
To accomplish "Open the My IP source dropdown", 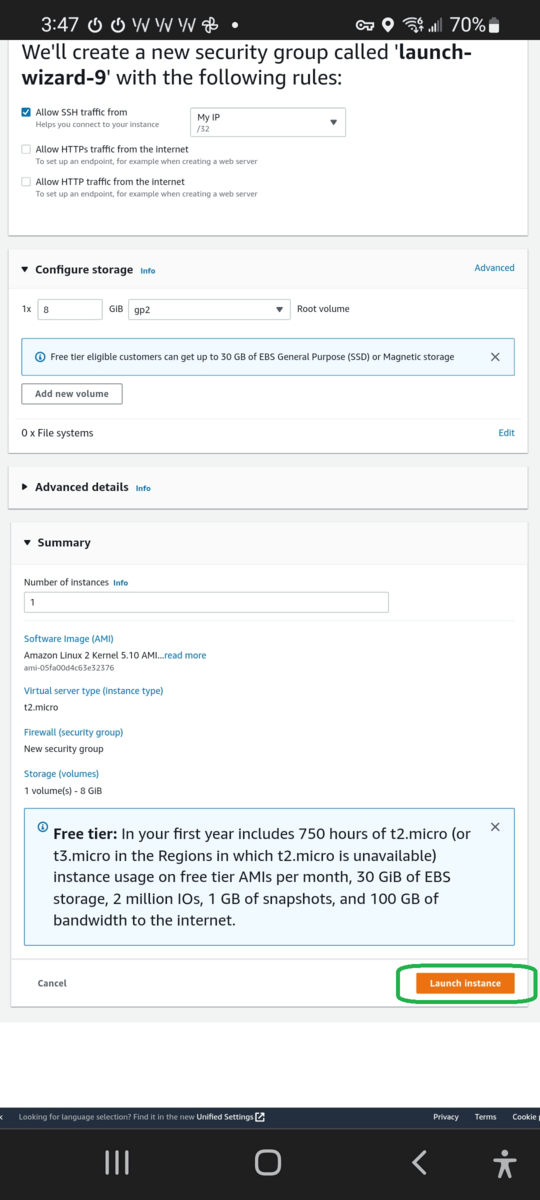I will pos(268,122).
